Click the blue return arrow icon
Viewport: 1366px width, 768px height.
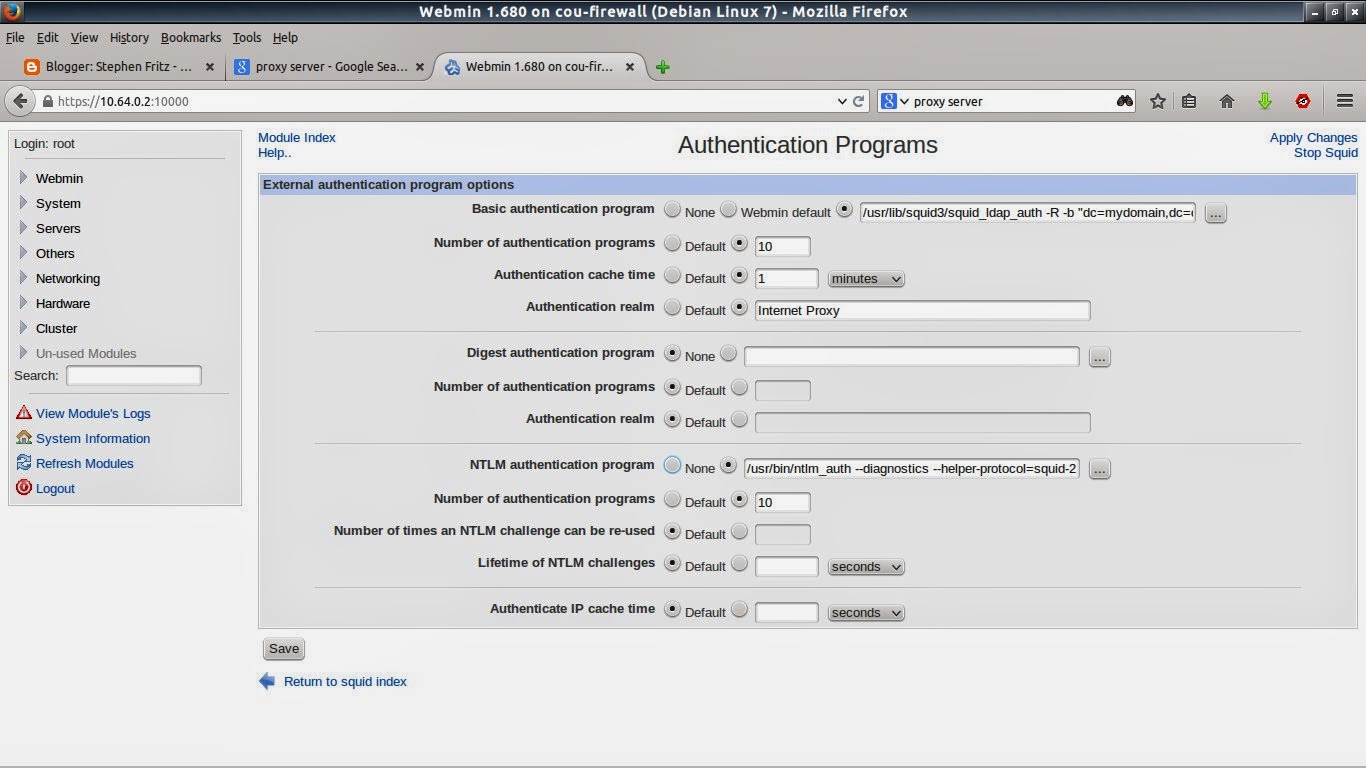pos(267,681)
